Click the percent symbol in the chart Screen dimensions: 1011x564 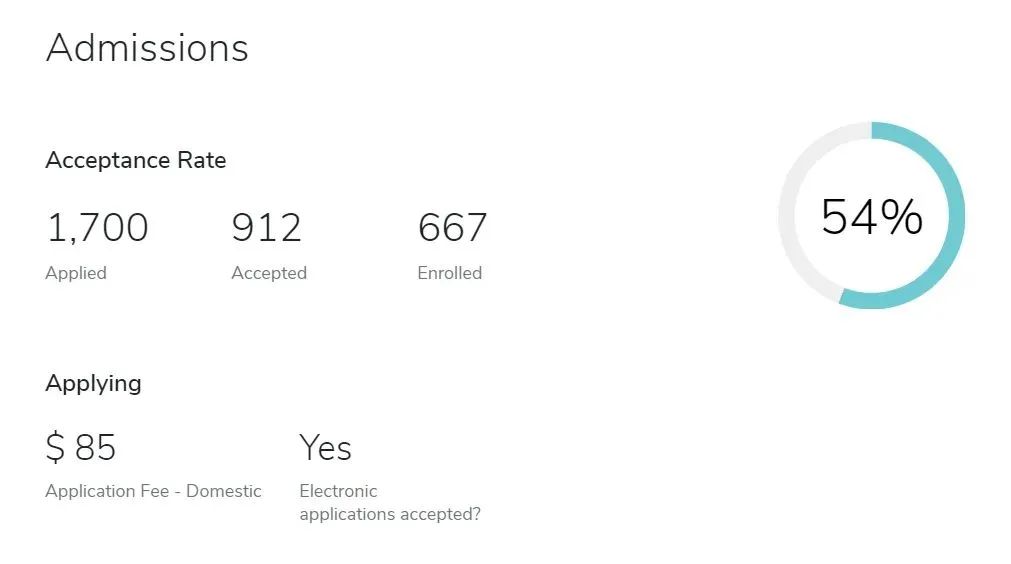point(902,217)
